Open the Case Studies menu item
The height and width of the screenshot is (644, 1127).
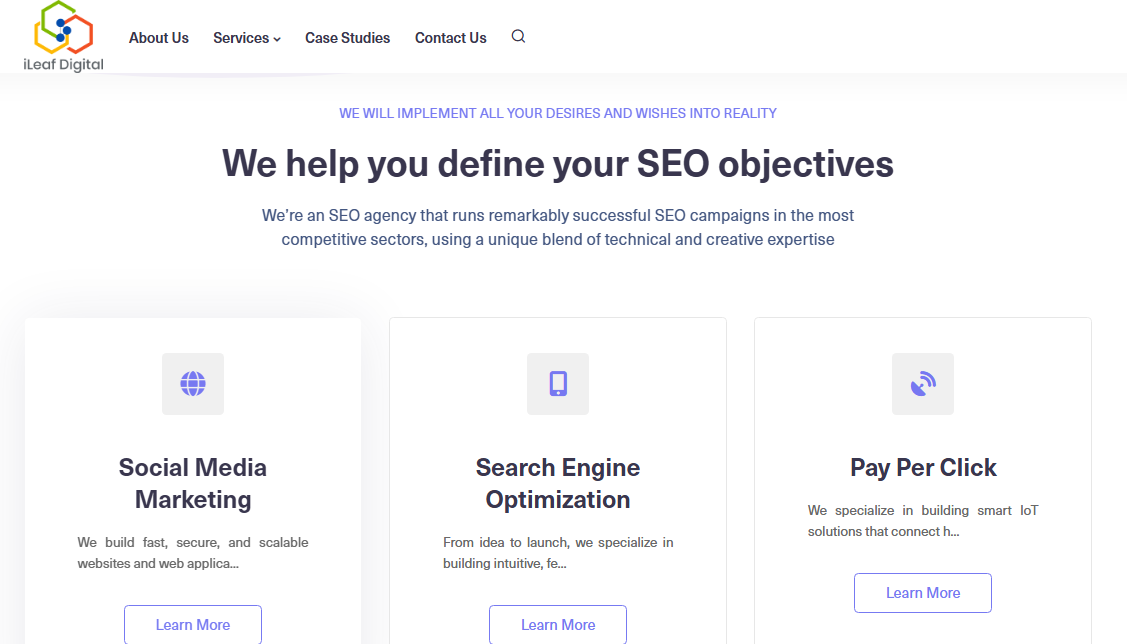[348, 38]
